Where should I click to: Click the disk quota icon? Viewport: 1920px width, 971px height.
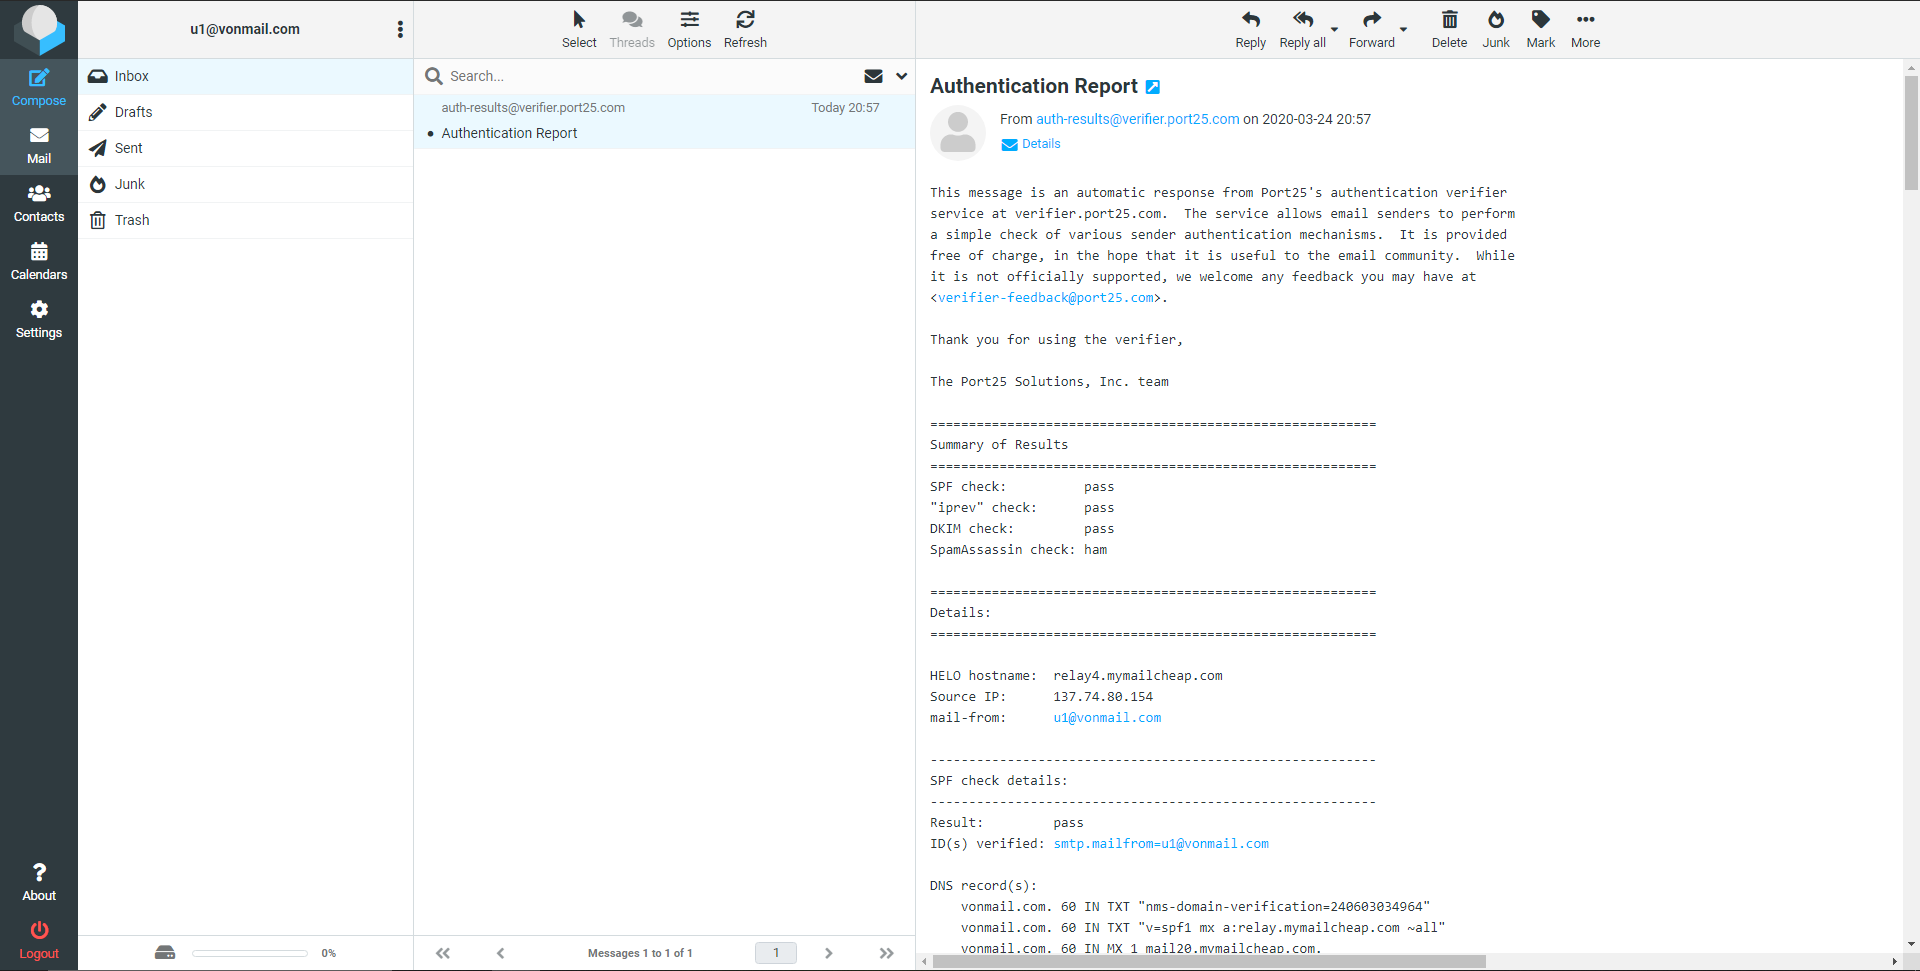[165, 953]
